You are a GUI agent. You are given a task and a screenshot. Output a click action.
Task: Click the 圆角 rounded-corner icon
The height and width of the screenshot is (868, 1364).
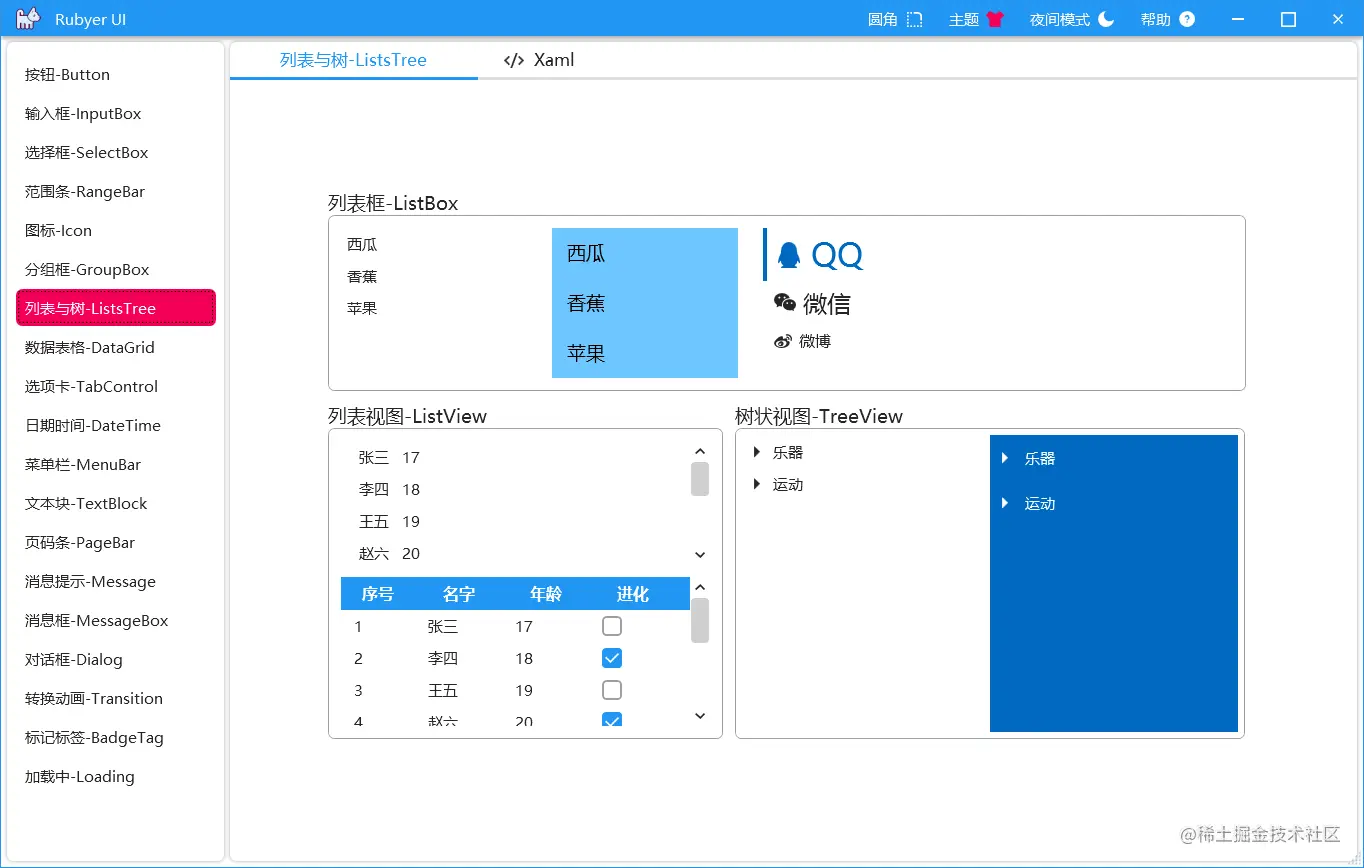click(x=913, y=18)
